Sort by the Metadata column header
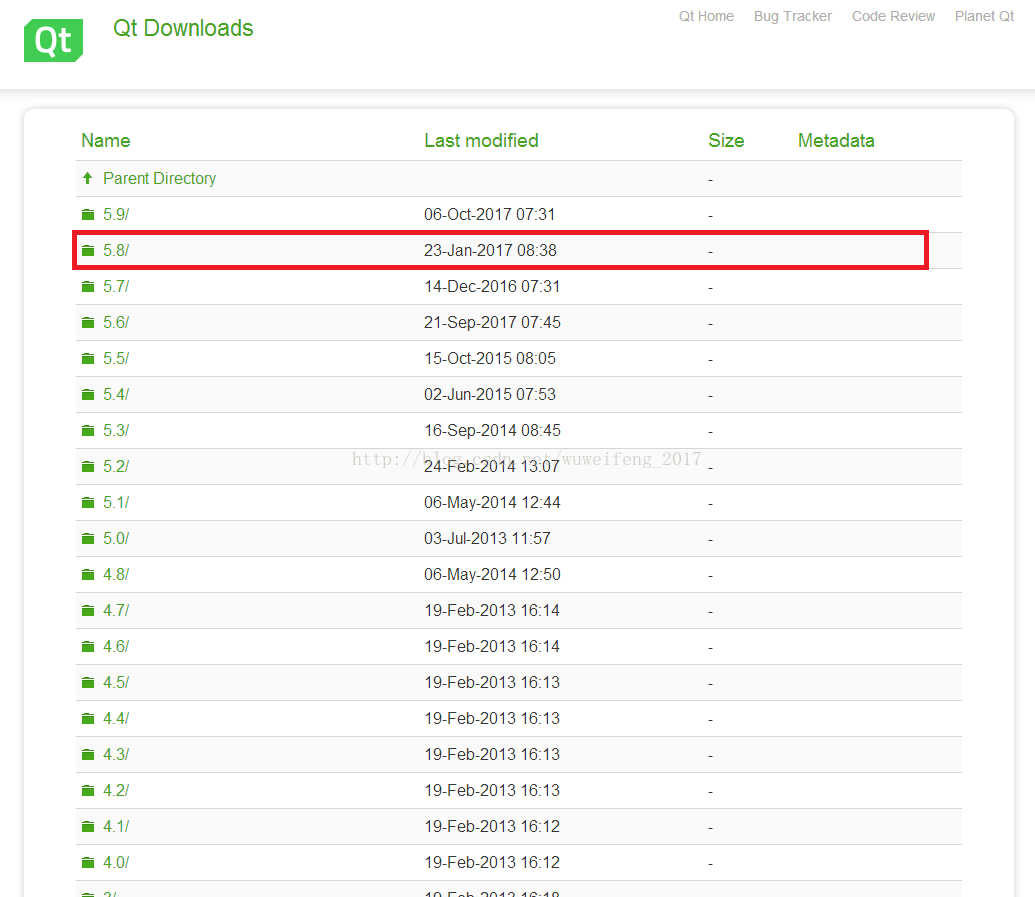This screenshot has height=897, width=1035. tap(836, 141)
